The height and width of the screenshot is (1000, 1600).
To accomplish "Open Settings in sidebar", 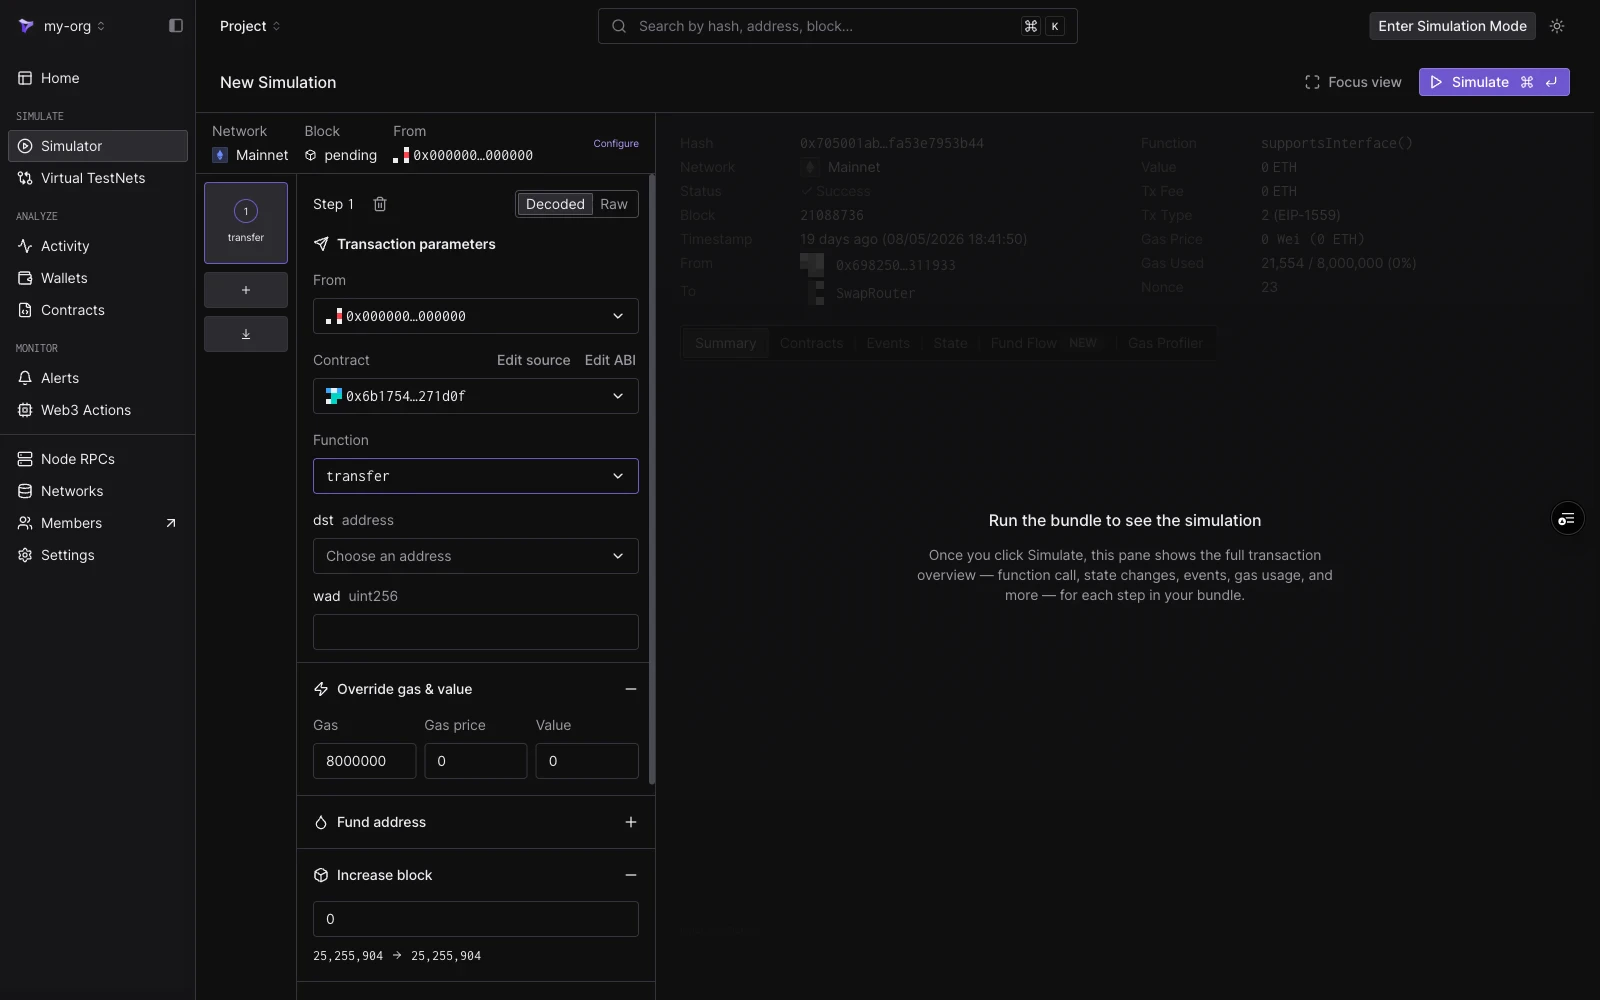I will point(97,555).
